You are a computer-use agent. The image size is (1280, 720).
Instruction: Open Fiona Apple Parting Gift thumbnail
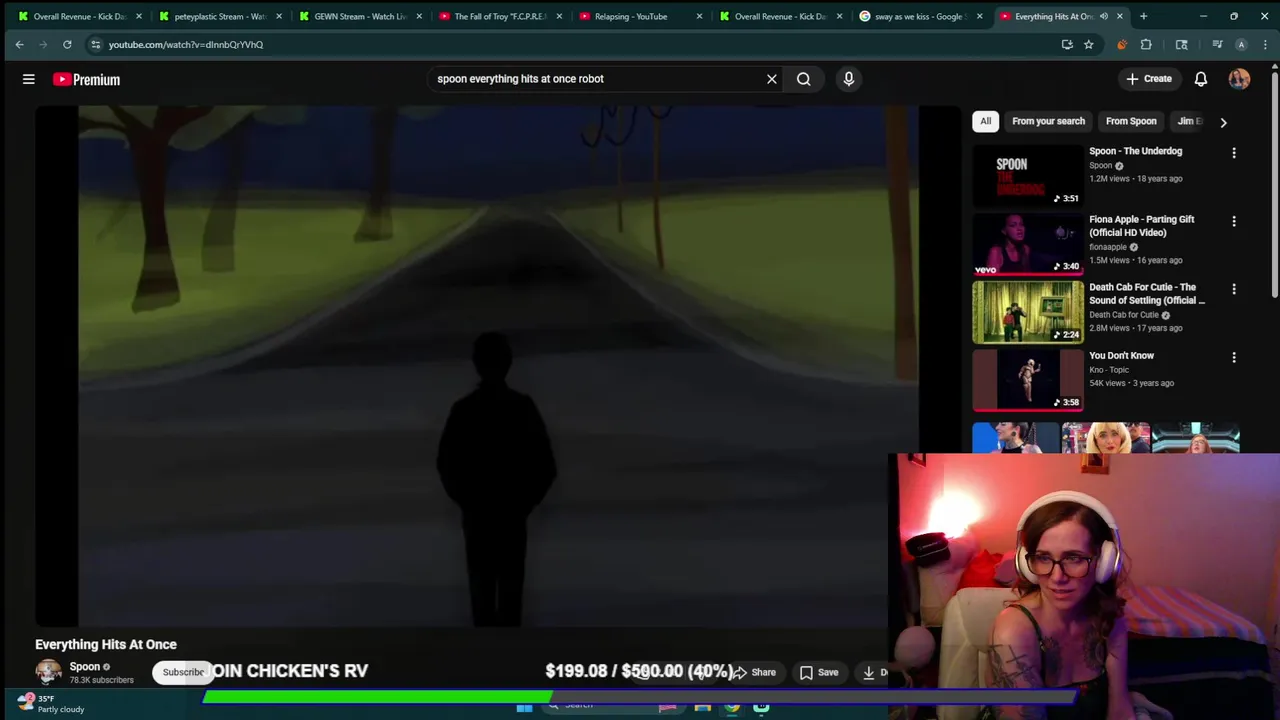coord(1028,244)
